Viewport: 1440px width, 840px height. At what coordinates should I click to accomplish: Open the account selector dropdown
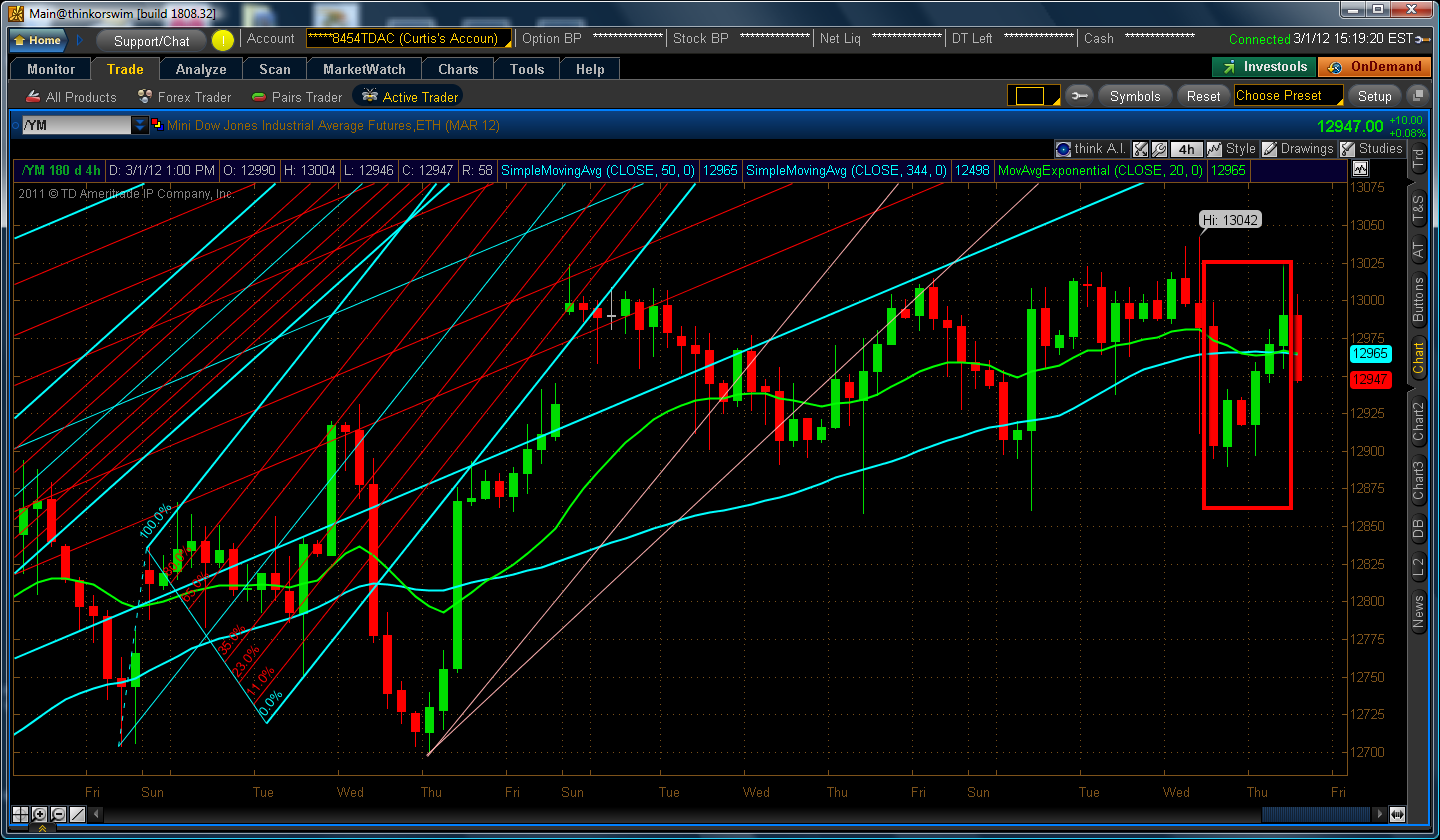[x=409, y=39]
